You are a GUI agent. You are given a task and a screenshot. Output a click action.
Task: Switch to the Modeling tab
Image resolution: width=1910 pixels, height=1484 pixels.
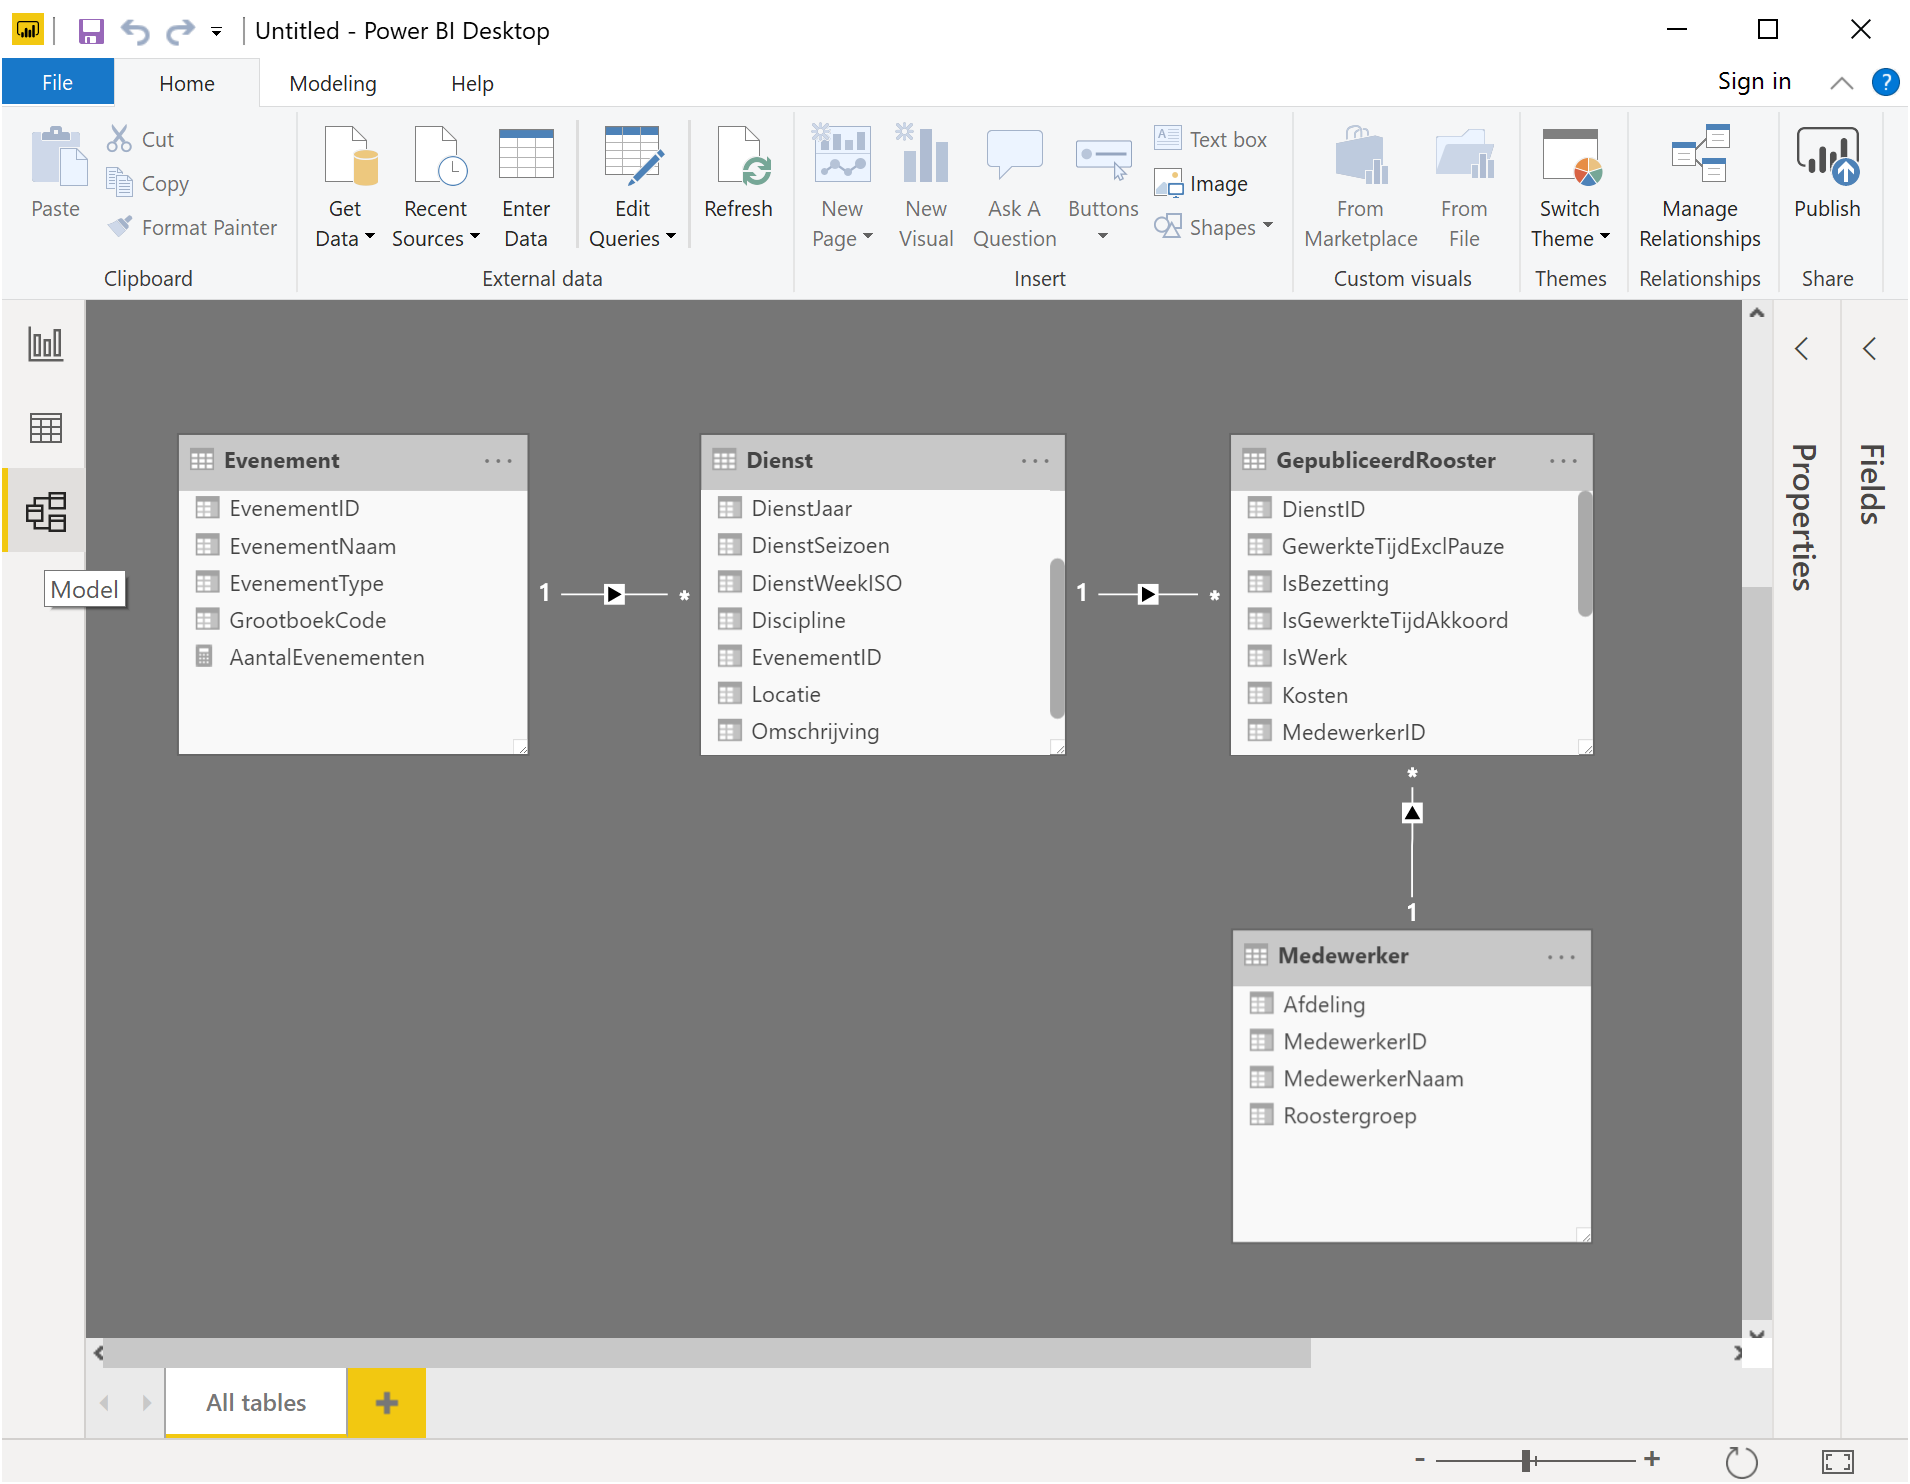point(333,83)
